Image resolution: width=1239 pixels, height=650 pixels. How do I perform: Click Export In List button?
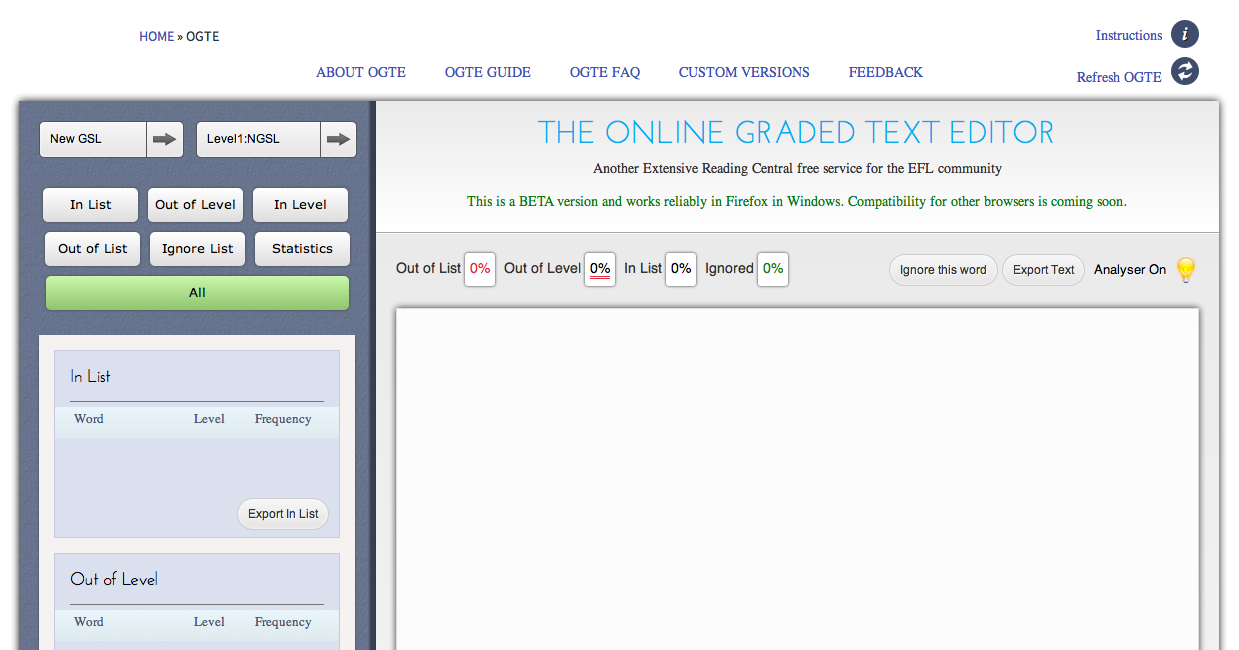click(x=283, y=514)
